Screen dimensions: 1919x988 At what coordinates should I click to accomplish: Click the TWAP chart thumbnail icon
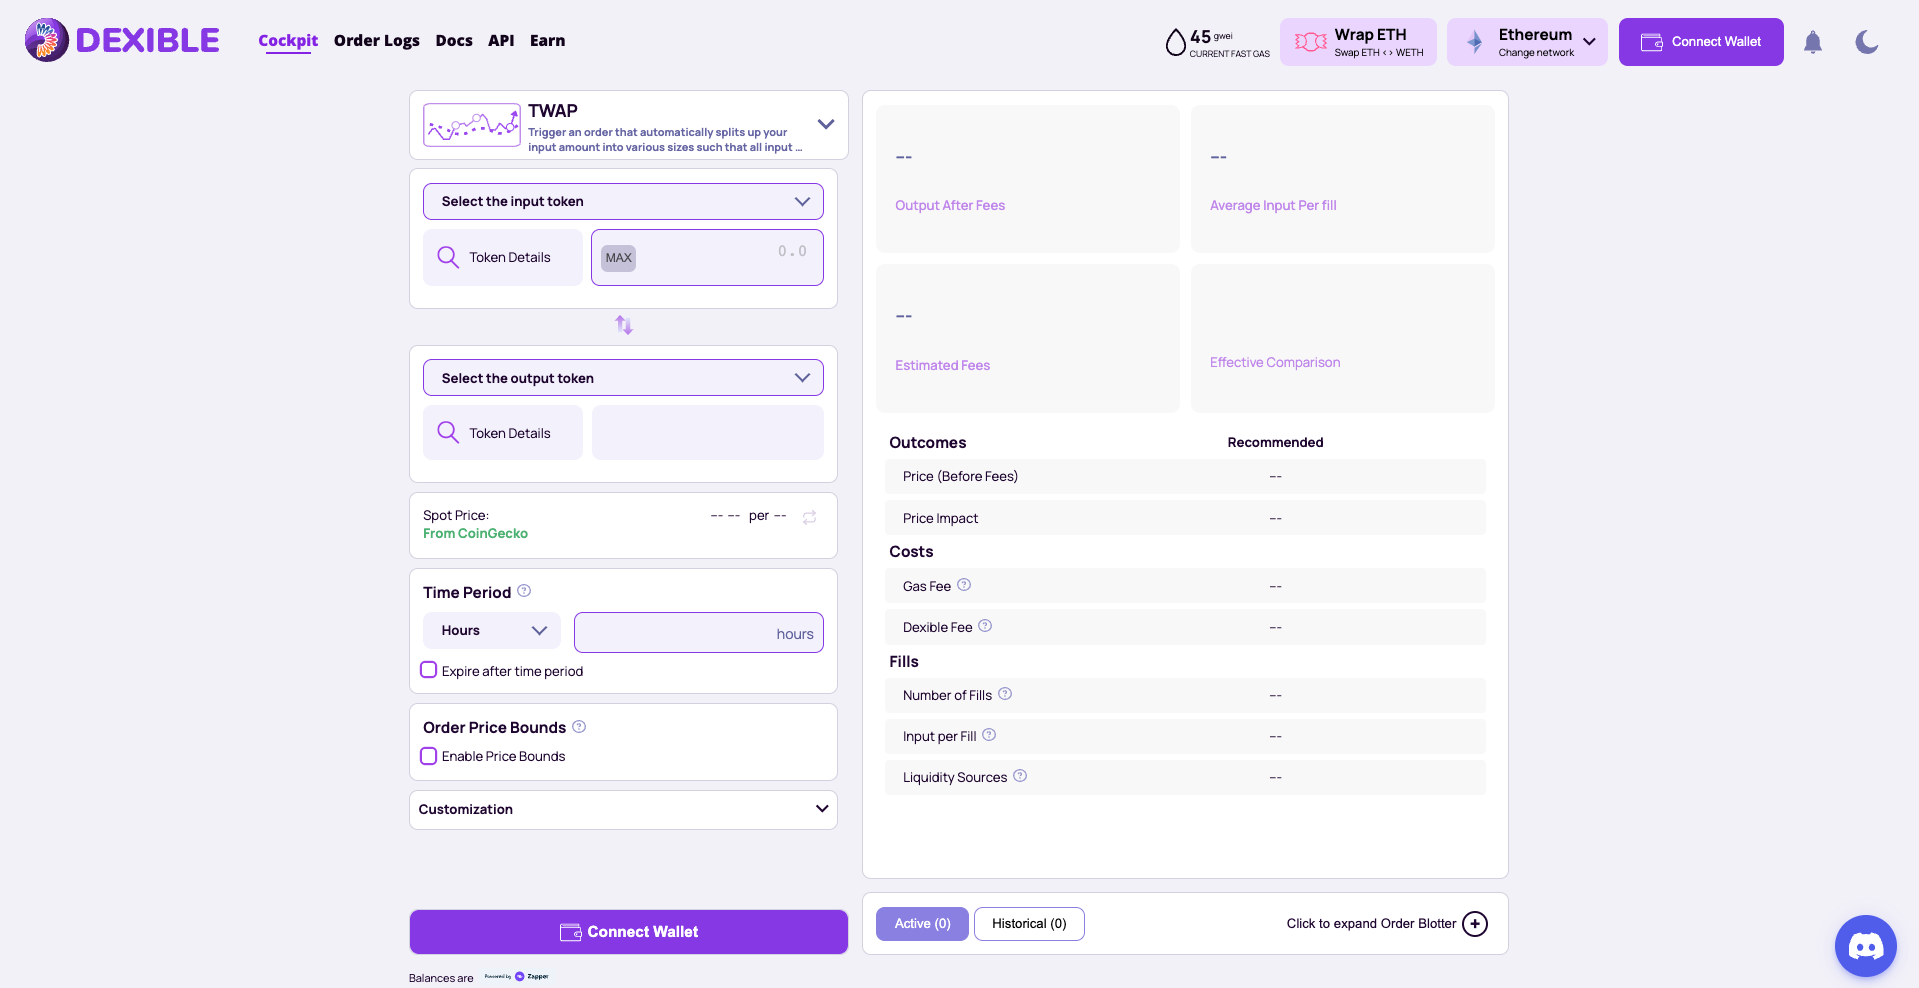click(x=472, y=125)
